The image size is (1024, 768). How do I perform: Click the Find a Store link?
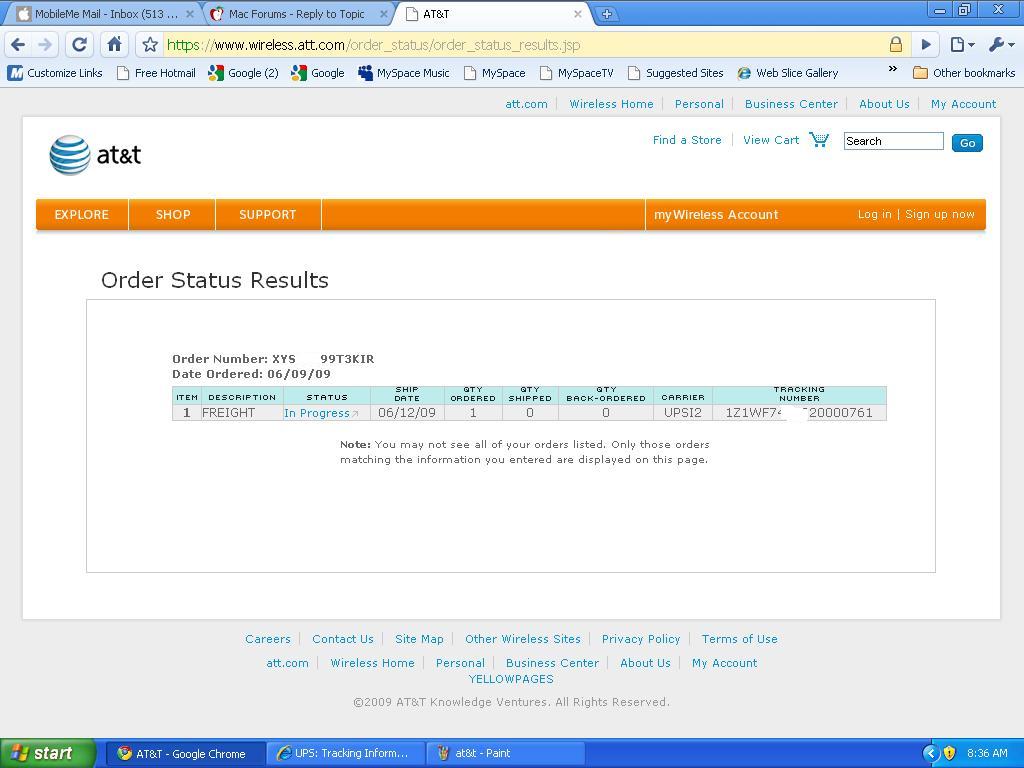click(x=687, y=140)
